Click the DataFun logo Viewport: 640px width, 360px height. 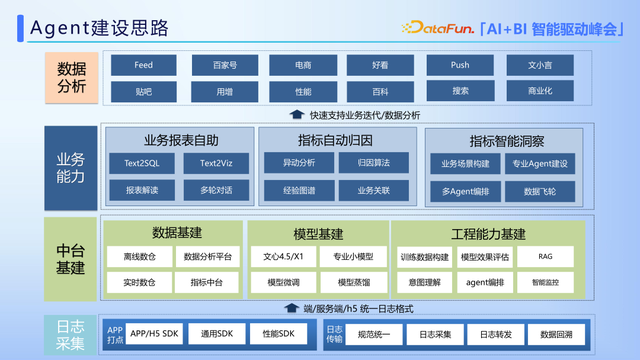coord(438,28)
